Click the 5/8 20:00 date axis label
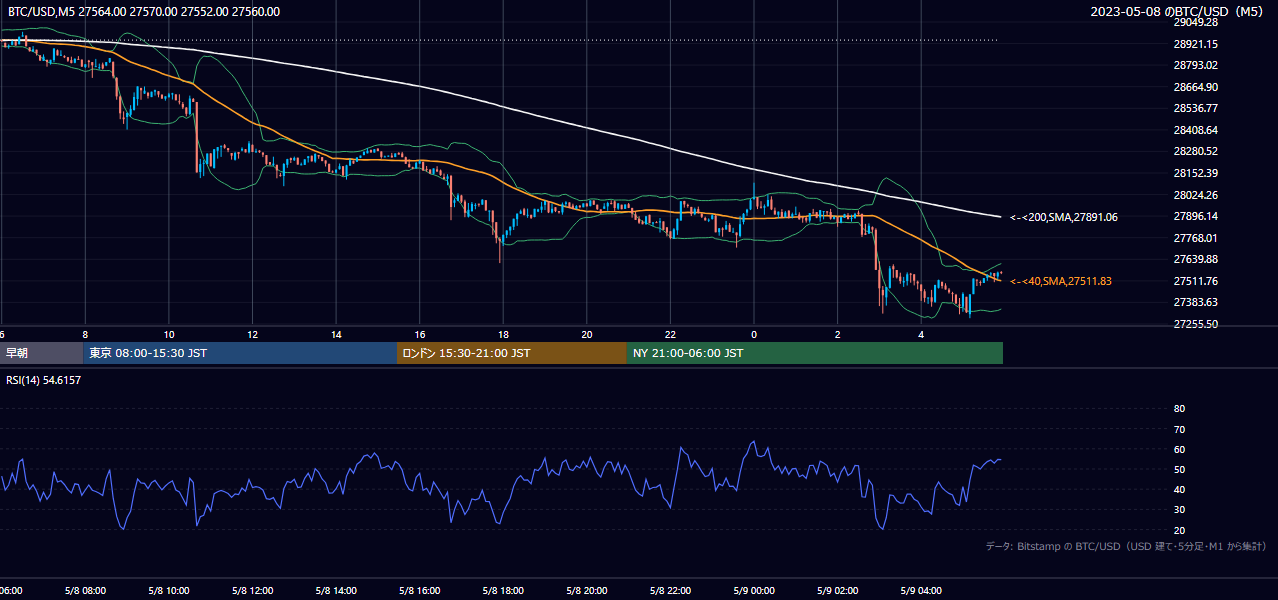The height and width of the screenshot is (600, 1278). (587, 591)
